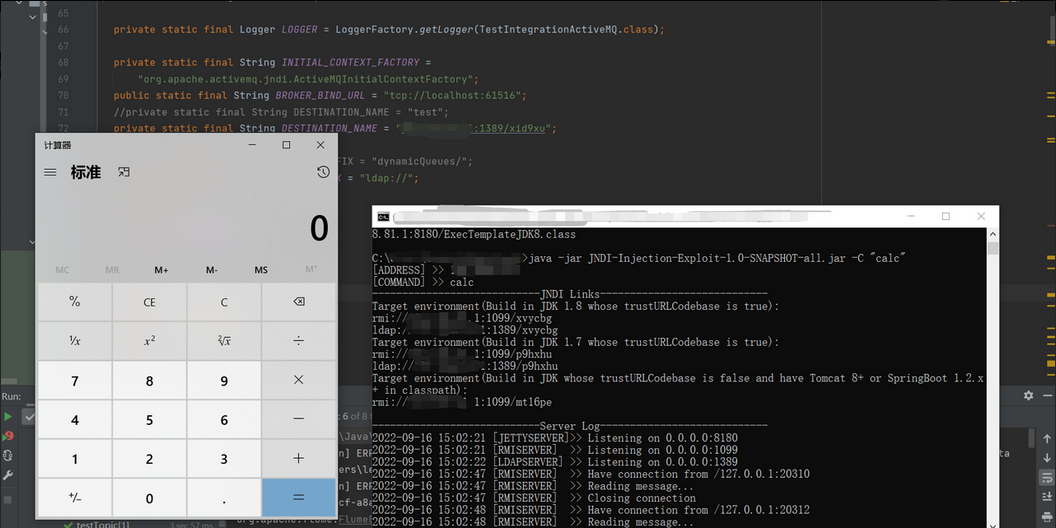Click the green Run icon in Run panel
The image size is (1056, 528).
pos(8,417)
